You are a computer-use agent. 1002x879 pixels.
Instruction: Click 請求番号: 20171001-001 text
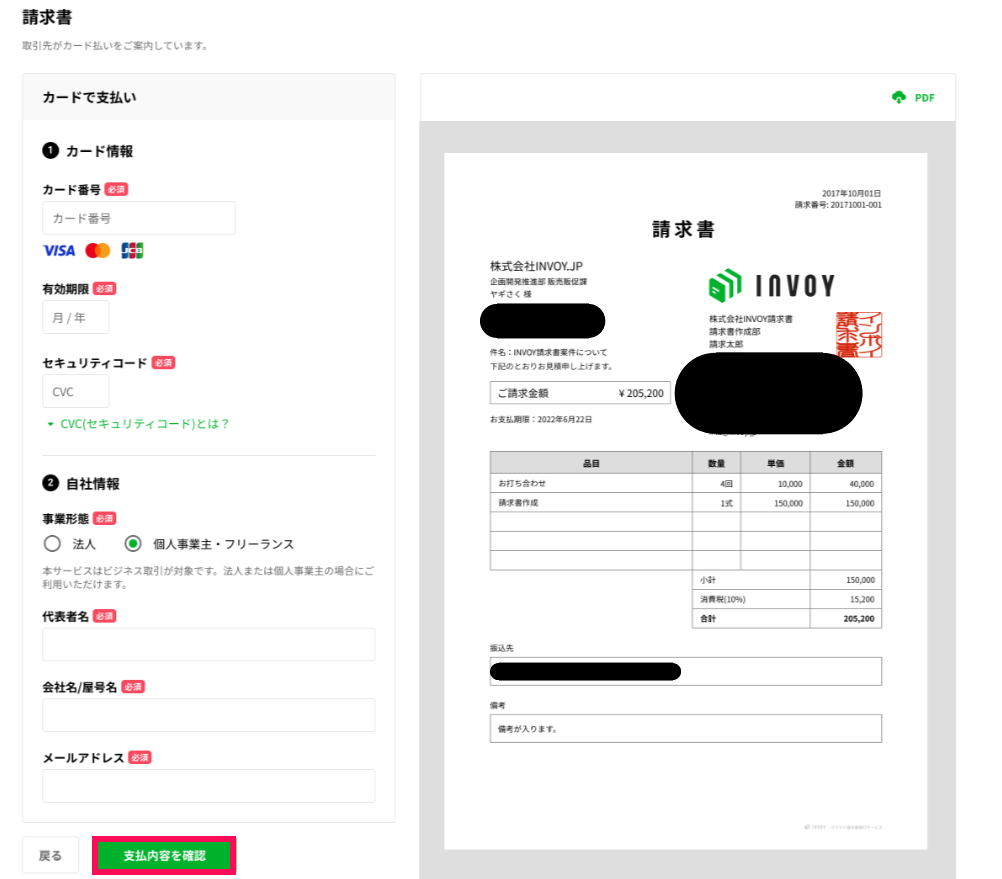click(x=838, y=205)
